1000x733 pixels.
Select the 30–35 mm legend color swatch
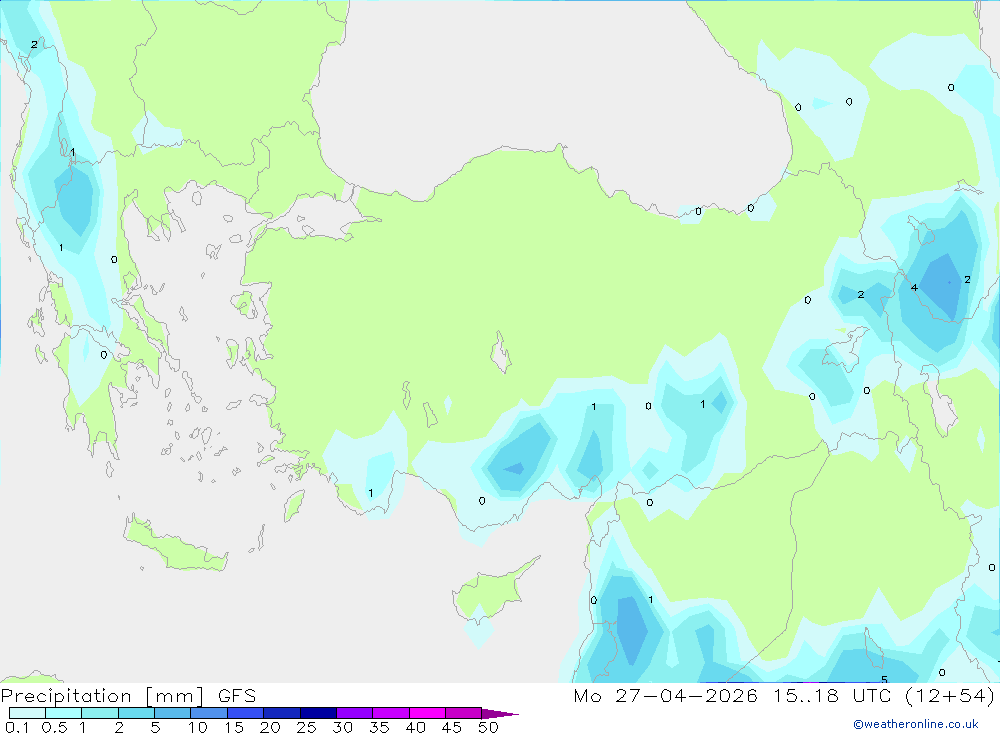pyautogui.click(x=354, y=713)
